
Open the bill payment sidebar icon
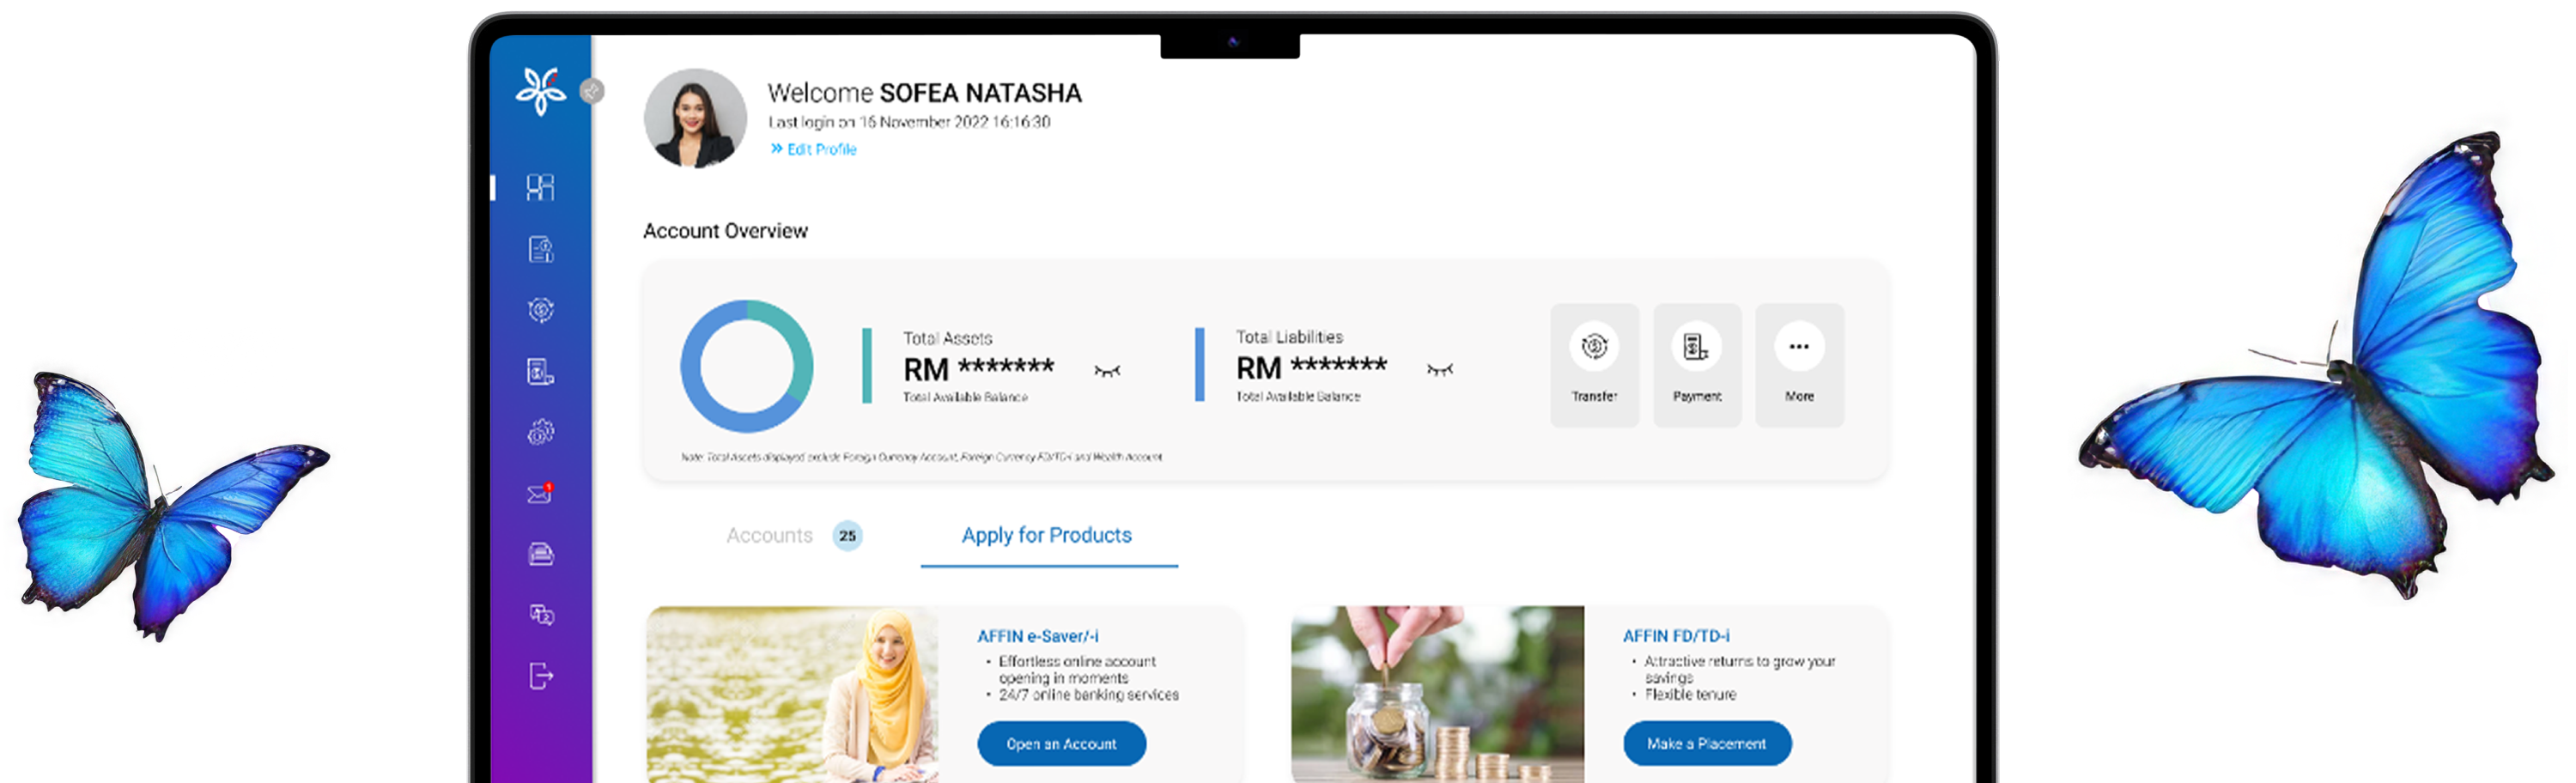click(x=540, y=371)
